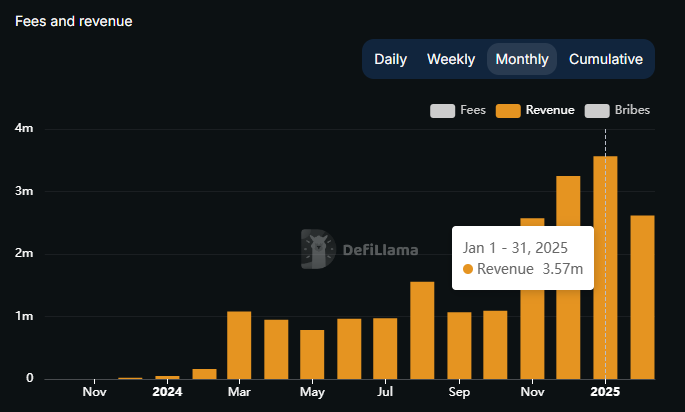The image size is (685, 412).
Task: Click the July 2024 revenue bar
Action: click(x=385, y=348)
